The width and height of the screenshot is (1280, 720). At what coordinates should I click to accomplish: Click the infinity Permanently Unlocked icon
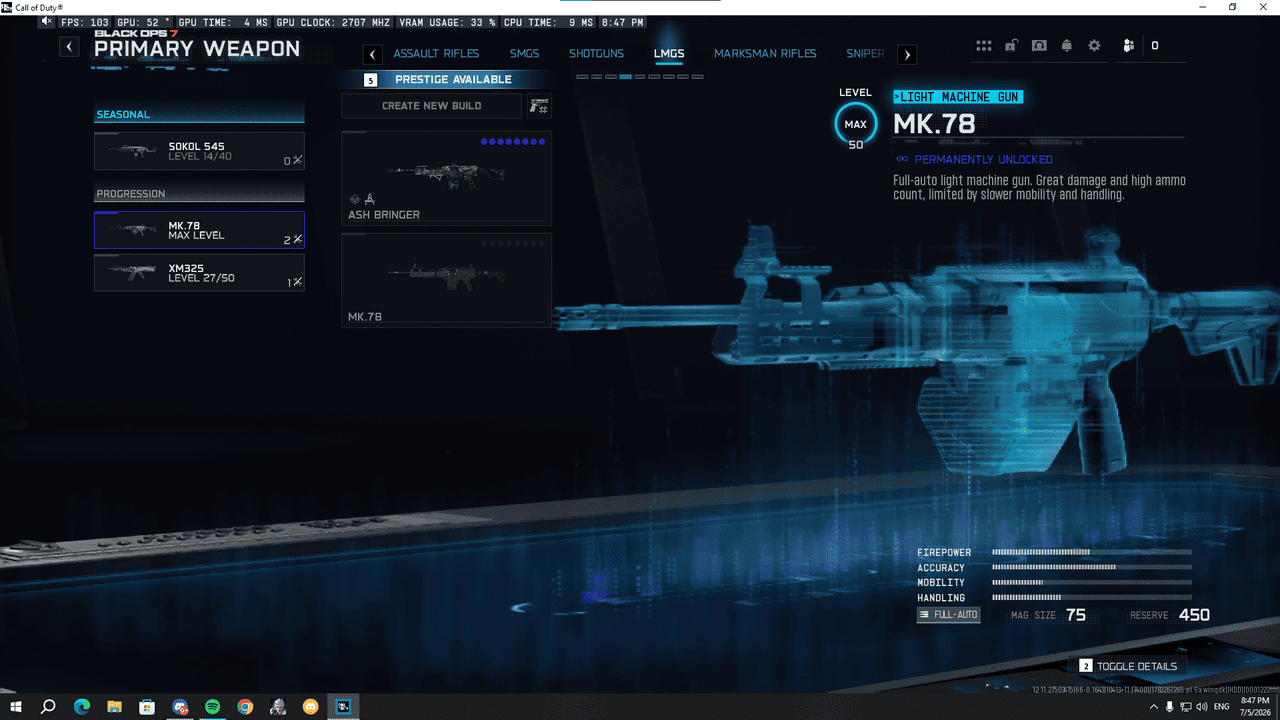902,159
